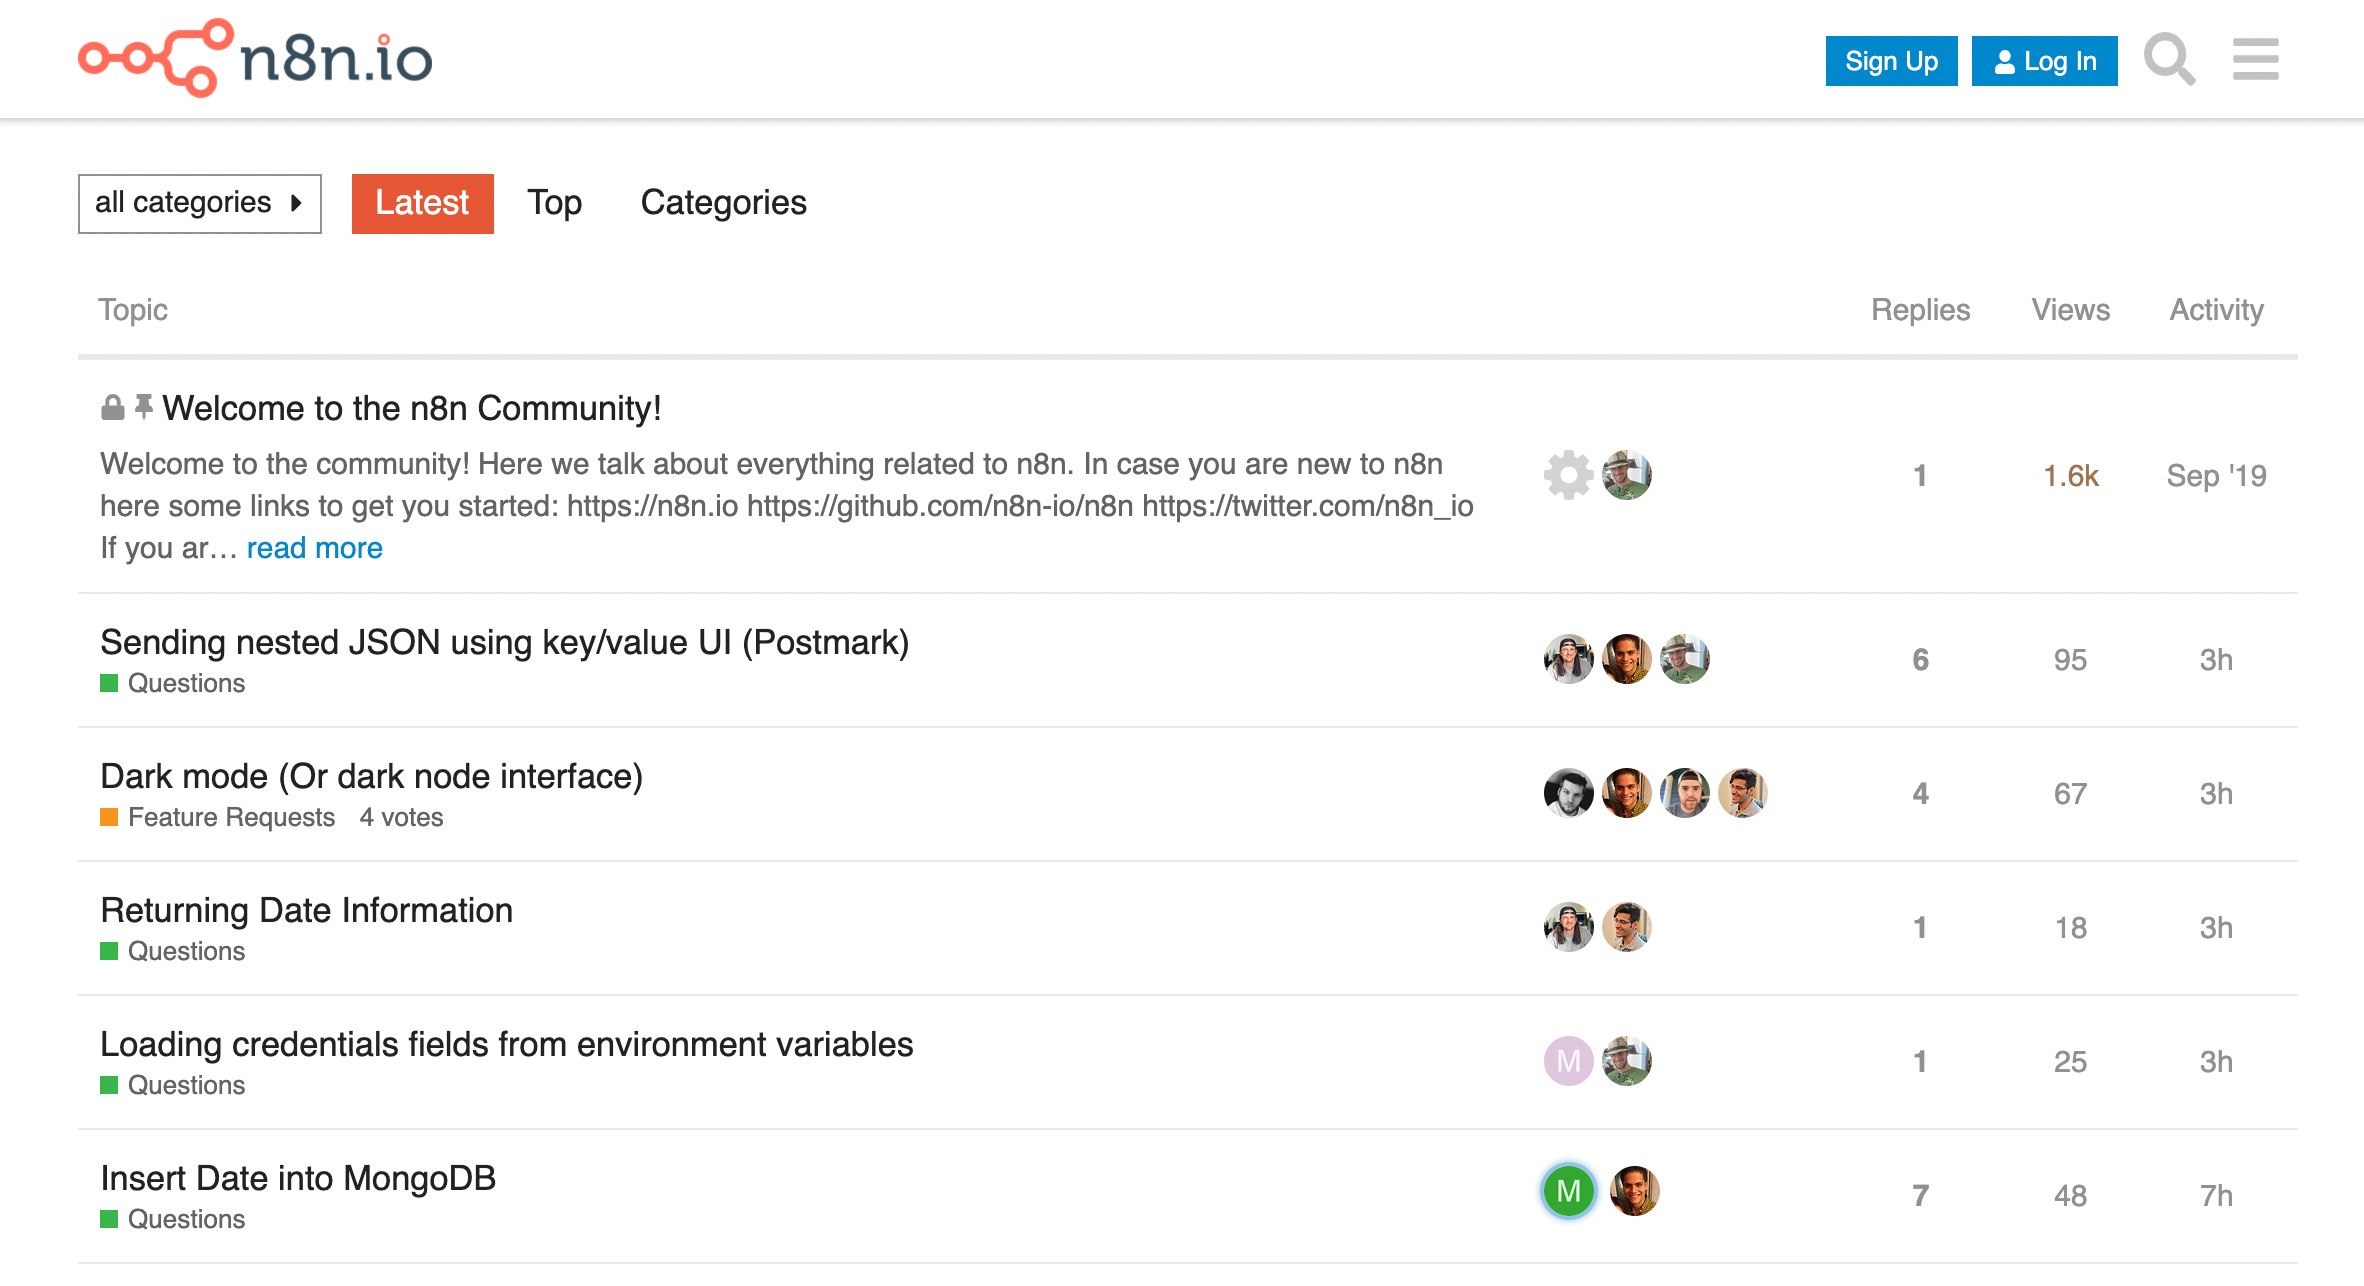Switch to the Top tab

coord(555,203)
